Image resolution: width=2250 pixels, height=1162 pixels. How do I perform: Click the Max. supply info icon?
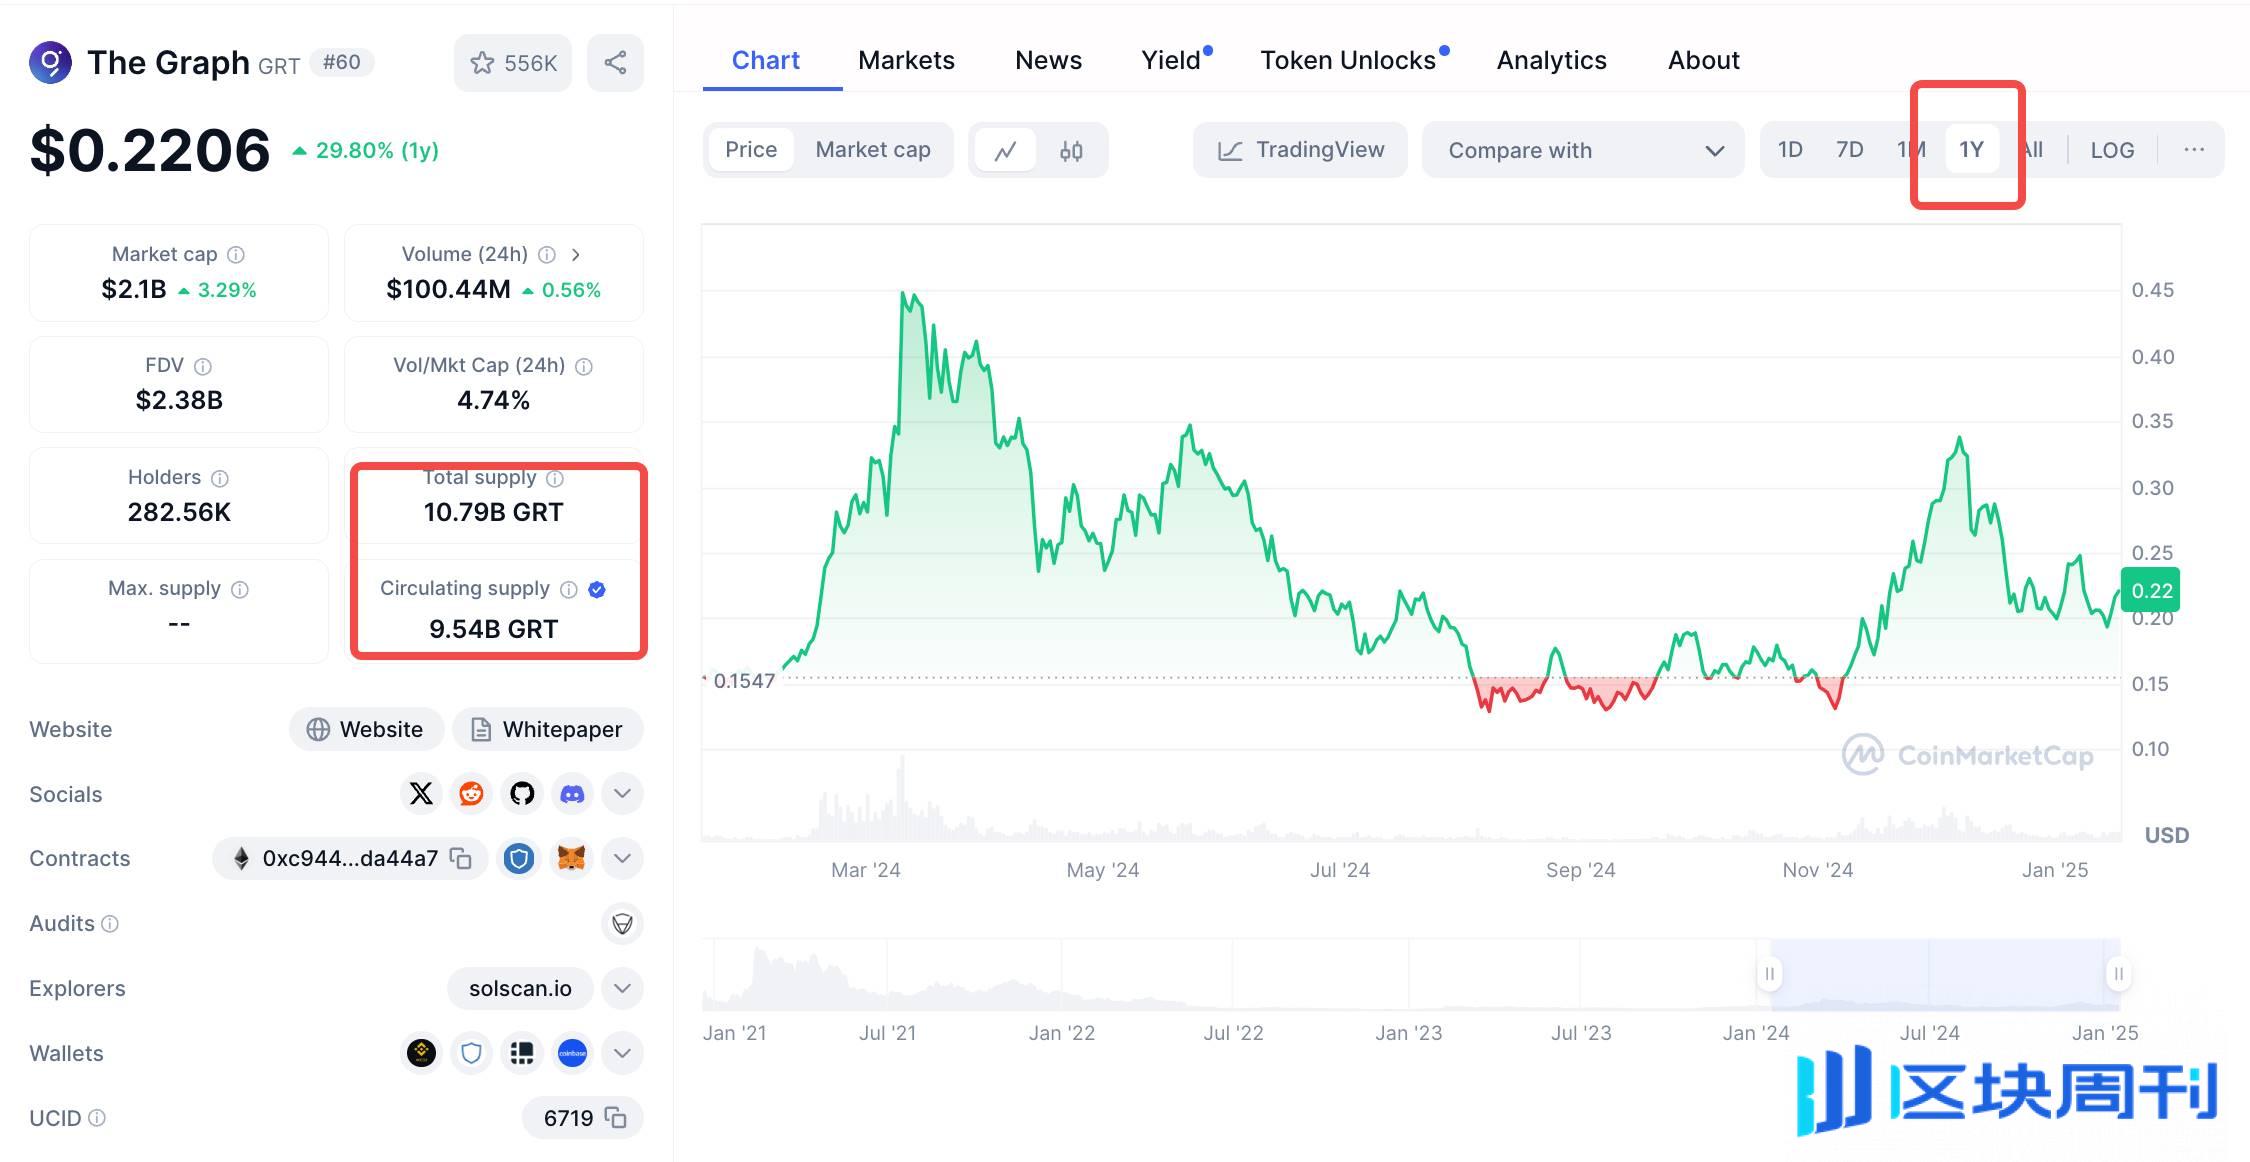point(240,589)
